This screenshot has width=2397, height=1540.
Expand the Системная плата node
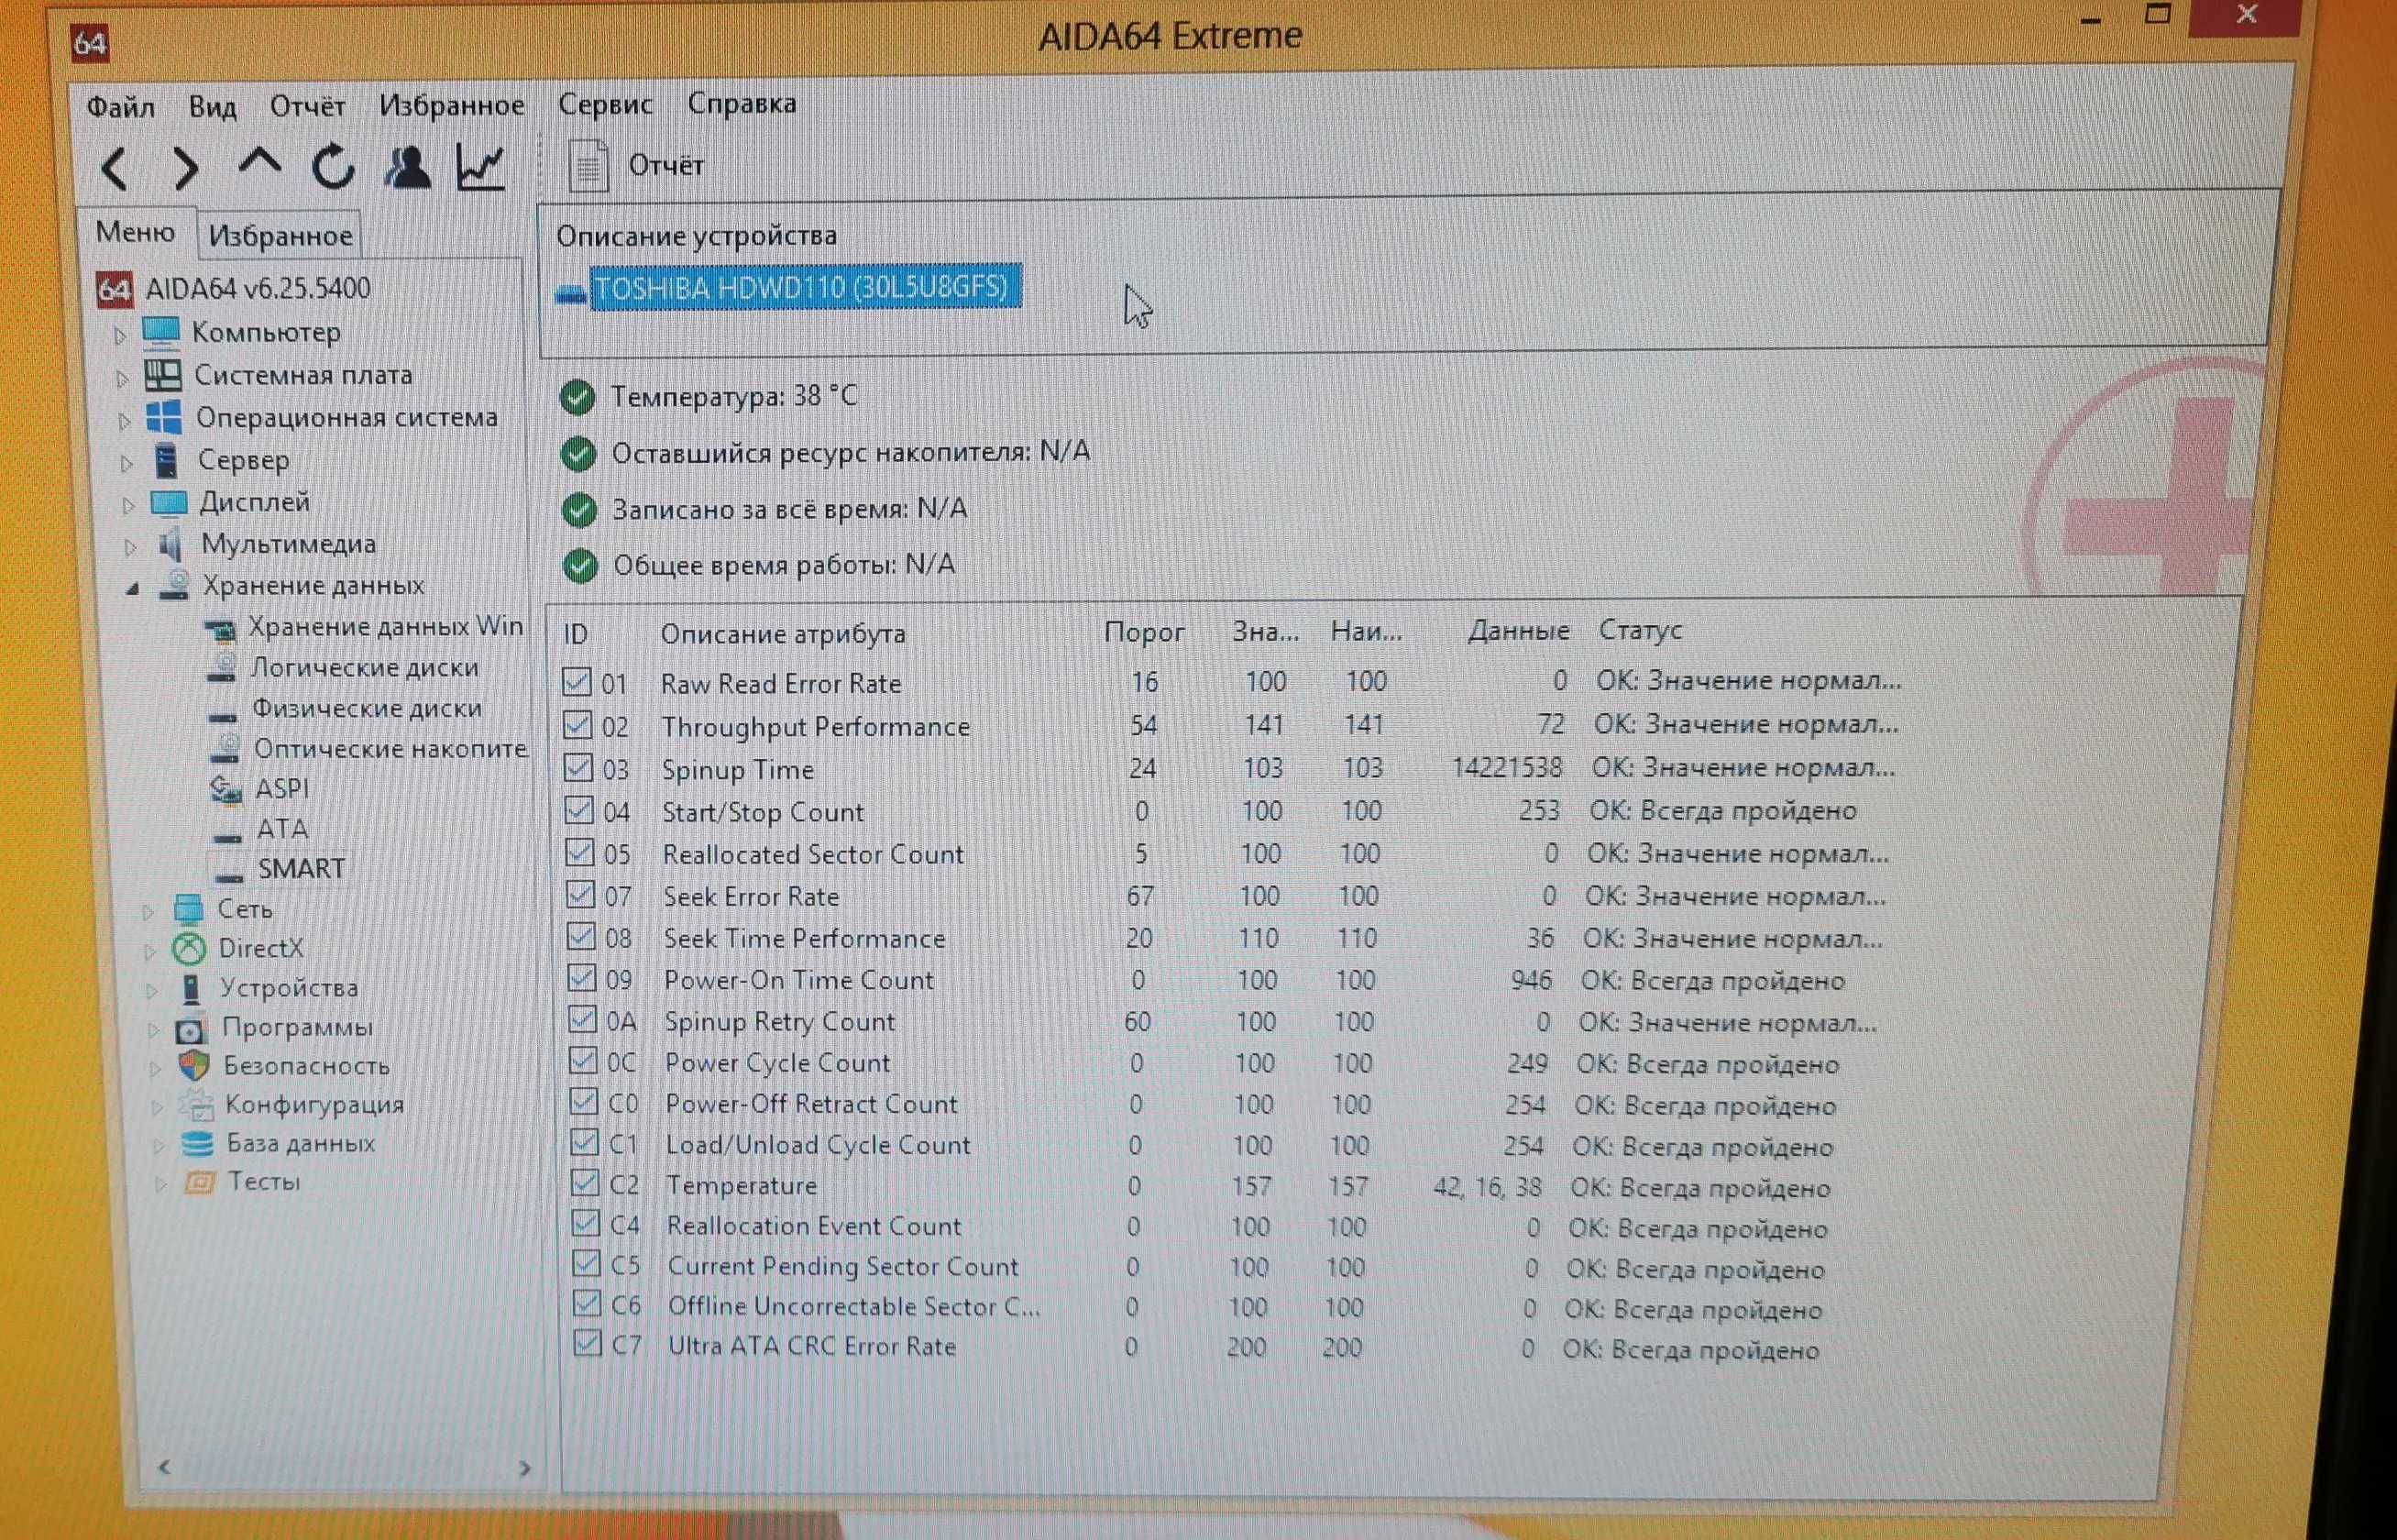point(122,378)
